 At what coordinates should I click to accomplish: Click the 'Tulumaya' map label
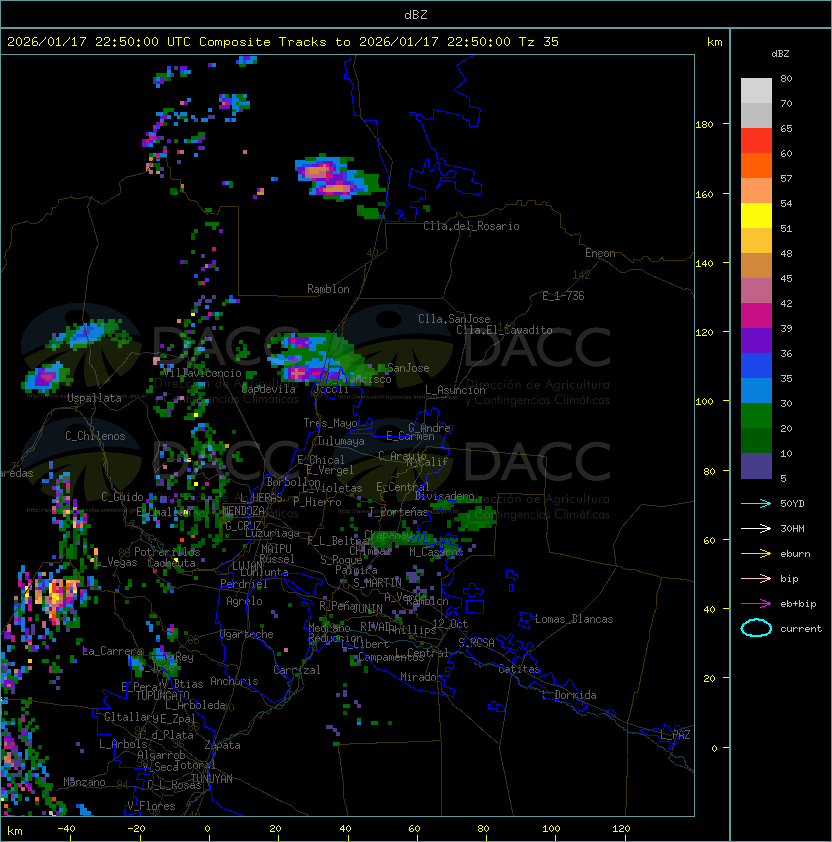coord(341,441)
